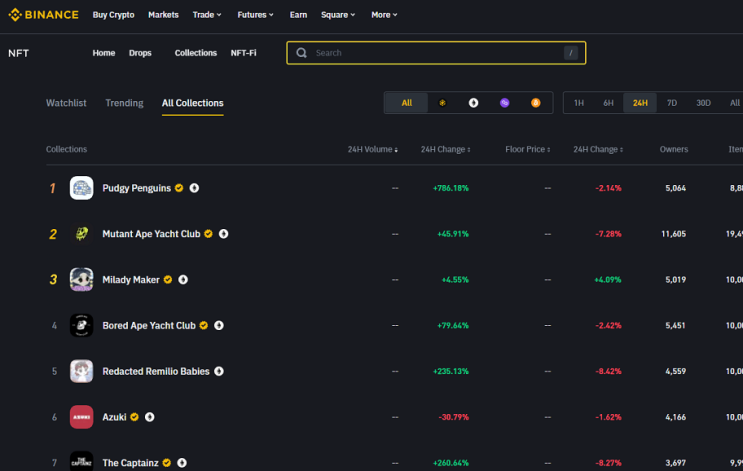Select the 7D time range
The image size is (743, 471).
pos(672,103)
